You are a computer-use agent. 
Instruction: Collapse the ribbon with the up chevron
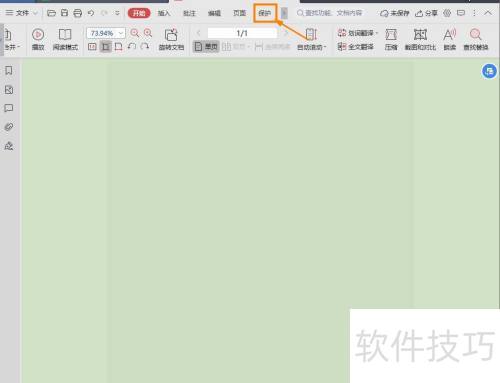pos(488,13)
